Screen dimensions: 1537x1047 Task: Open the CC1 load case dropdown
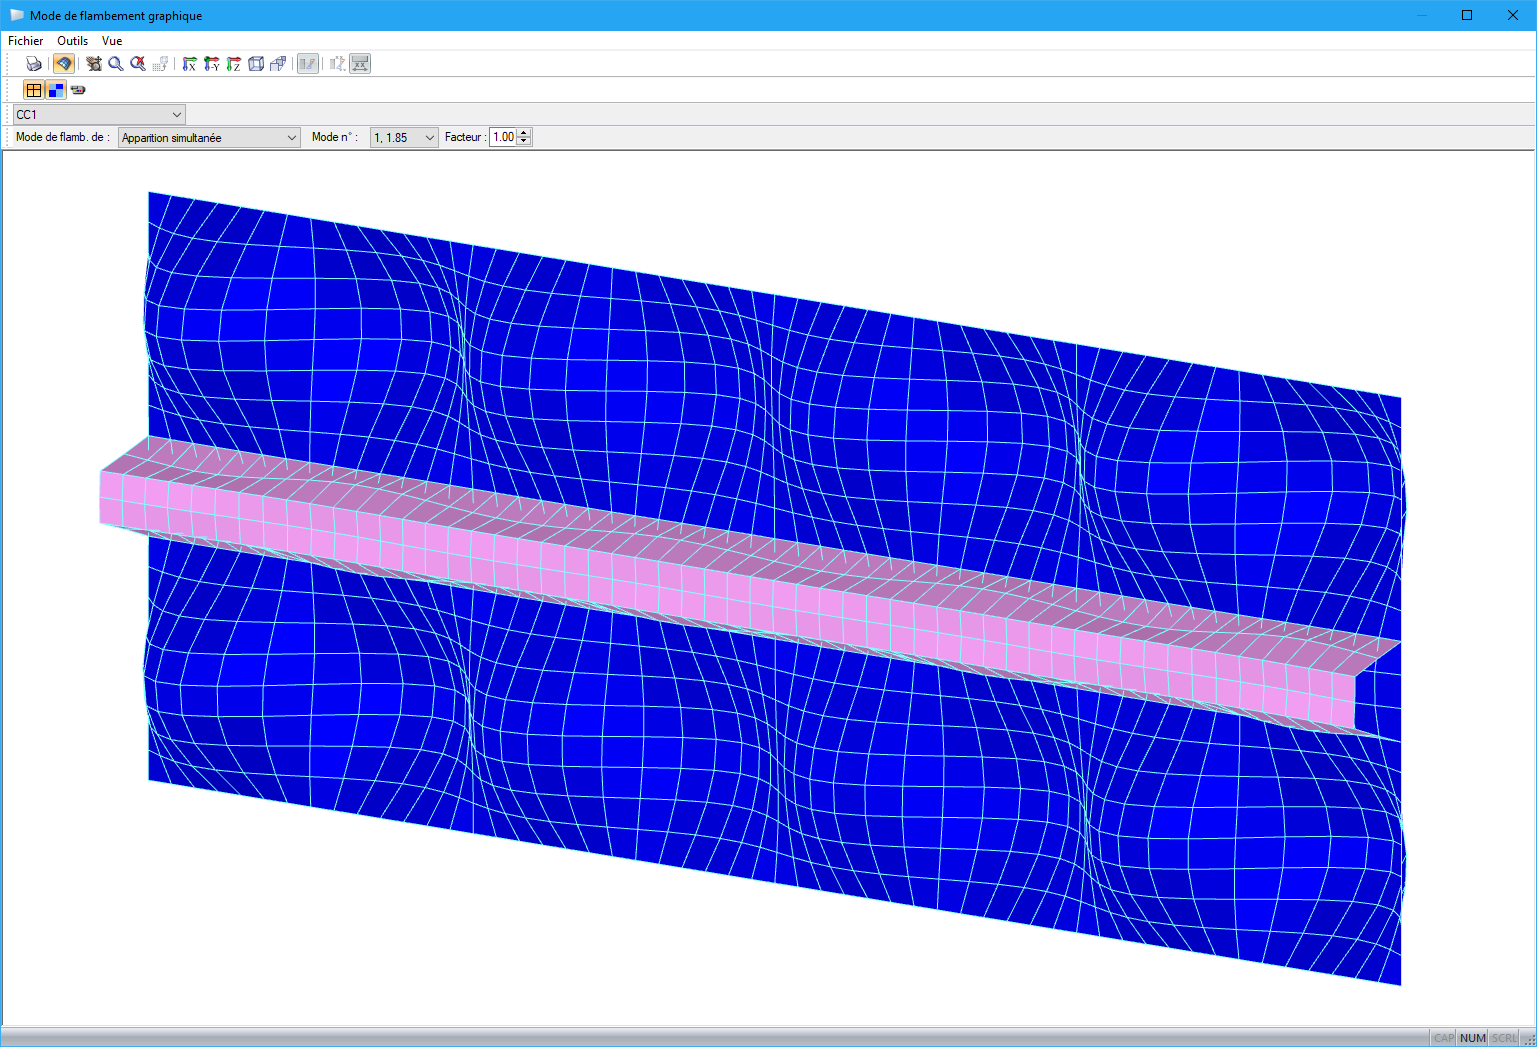(99, 115)
